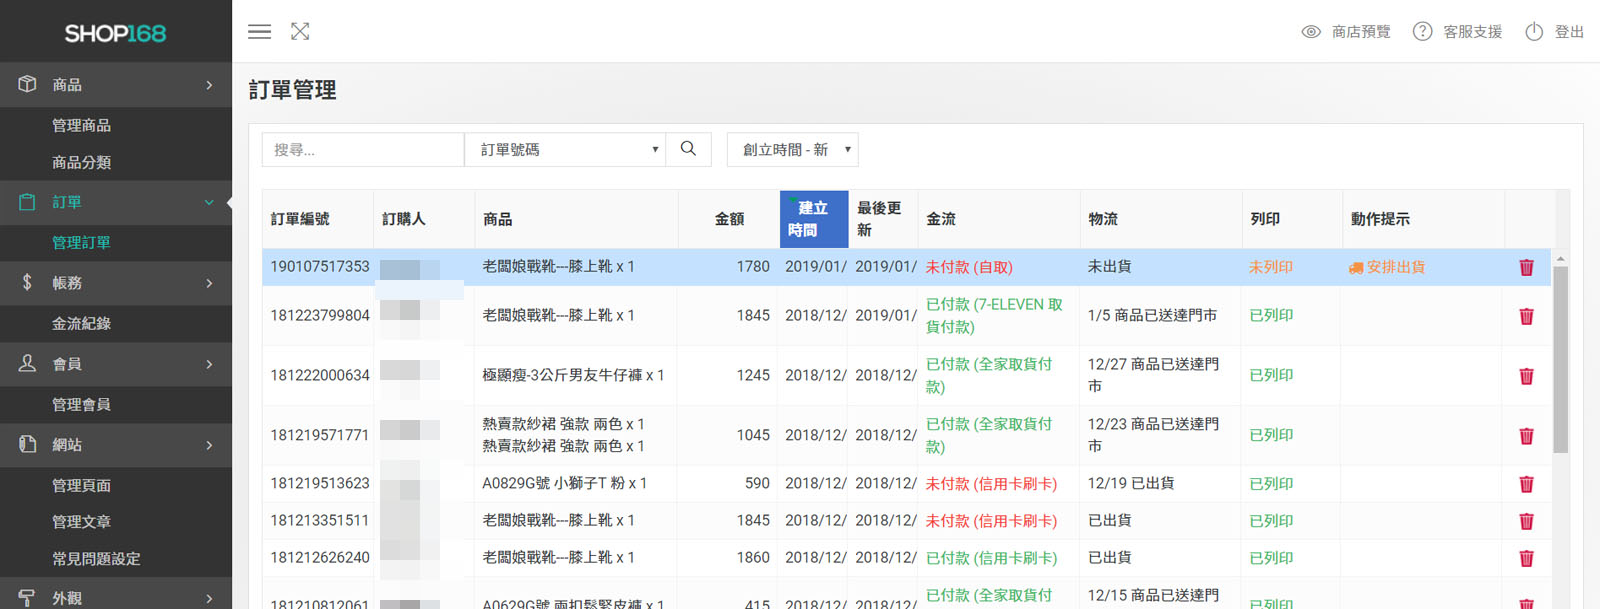Open 管理會員 in sidebar
This screenshot has width=1600, height=609.
coord(81,404)
